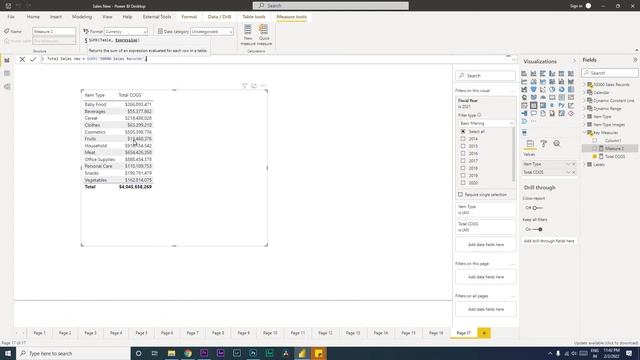640x360 pixels.
Task: Switch to Page 10 tab
Action: tap(270, 333)
